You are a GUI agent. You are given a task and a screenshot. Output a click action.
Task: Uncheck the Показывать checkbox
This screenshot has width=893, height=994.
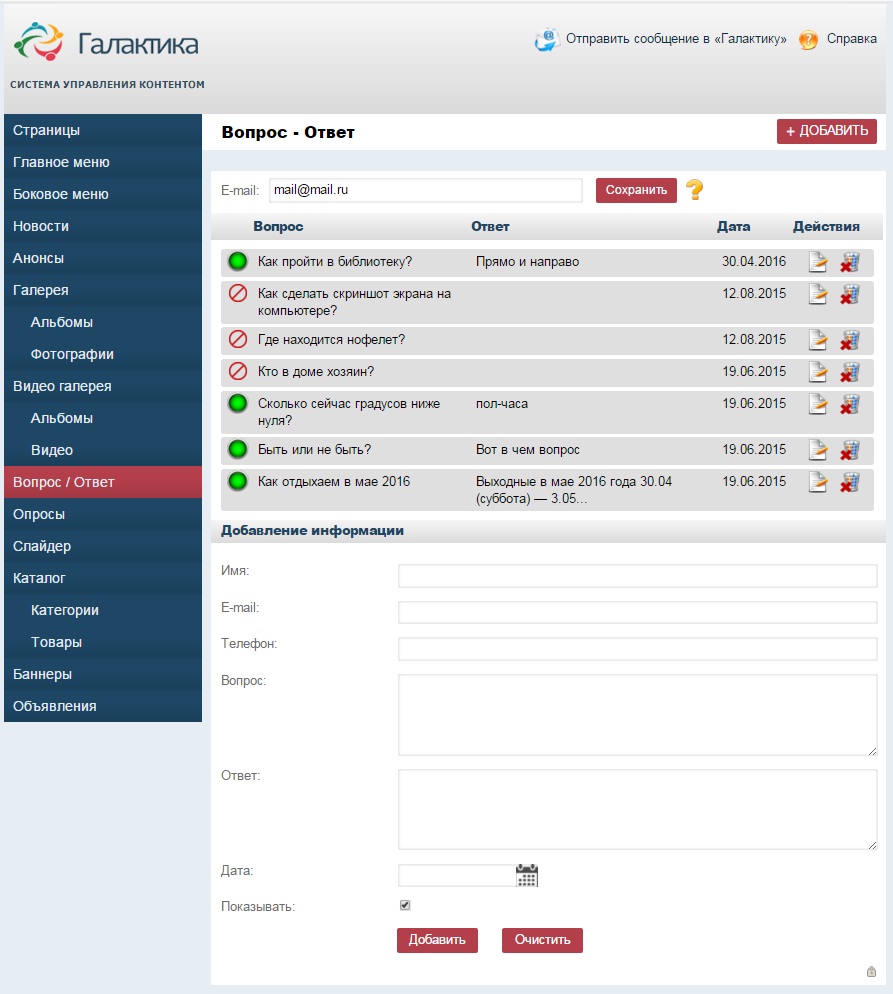(x=405, y=905)
